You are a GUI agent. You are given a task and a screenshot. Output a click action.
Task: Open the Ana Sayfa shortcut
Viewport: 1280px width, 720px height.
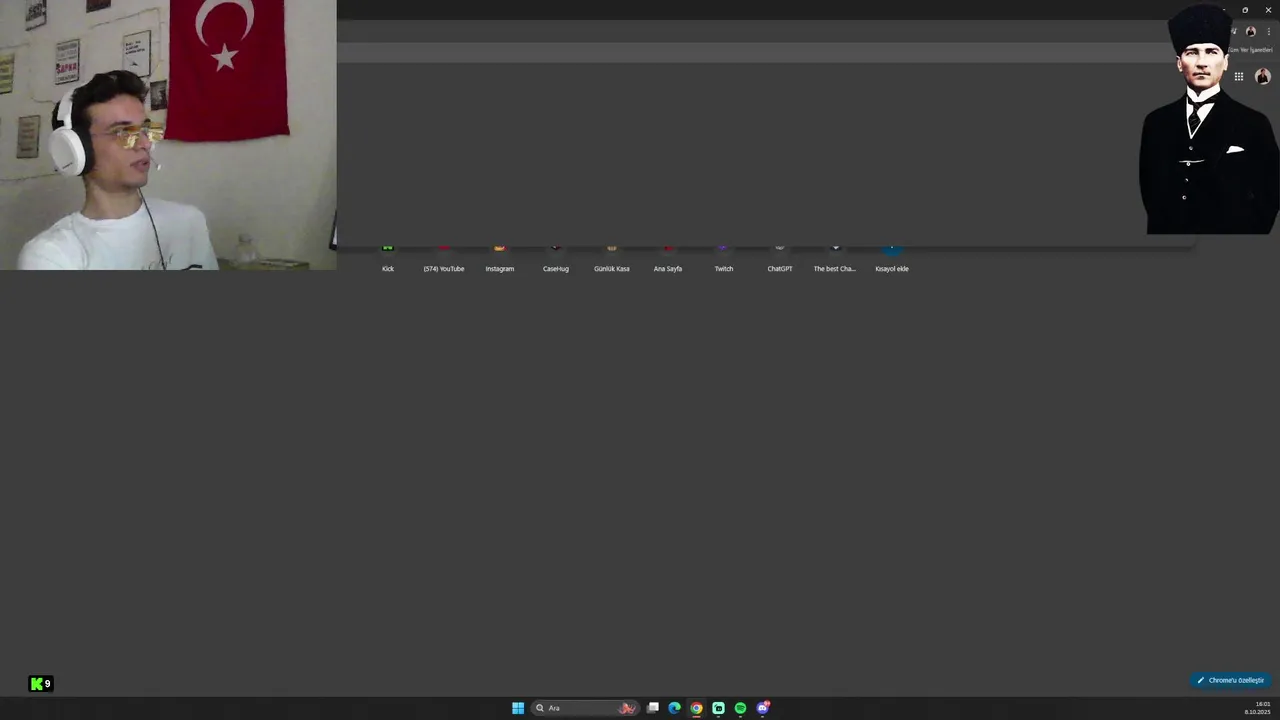[x=668, y=259]
